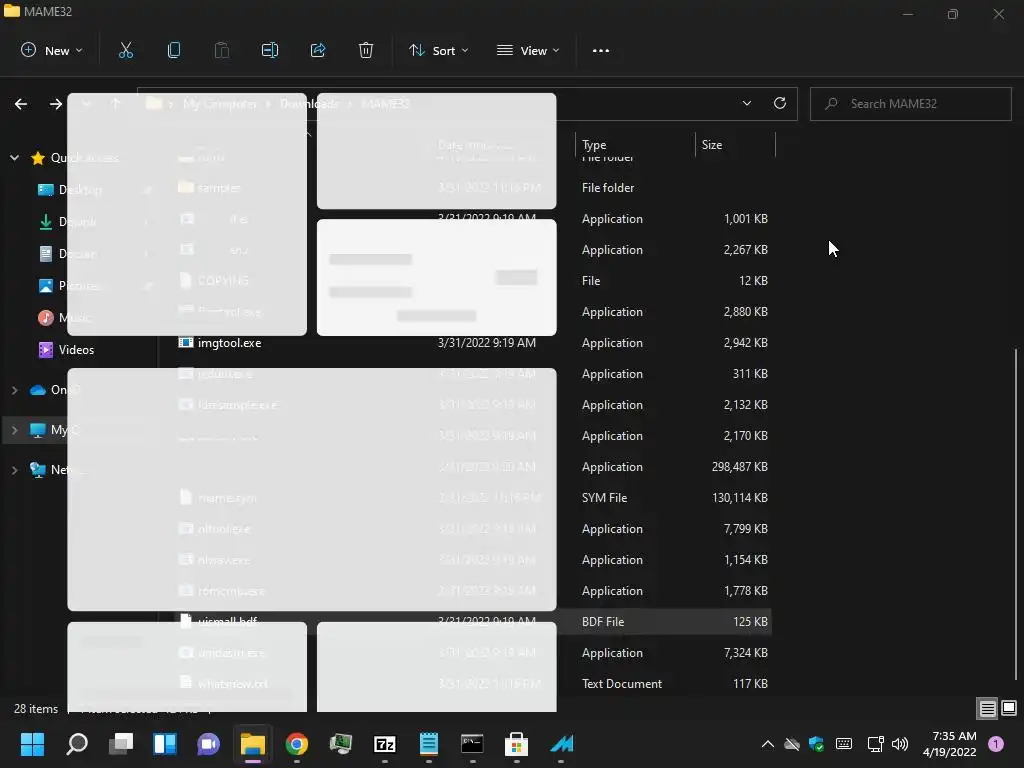1024x768 pixels.
Task: Select the Documents icon in sidebar
Action: coord(46,253)
